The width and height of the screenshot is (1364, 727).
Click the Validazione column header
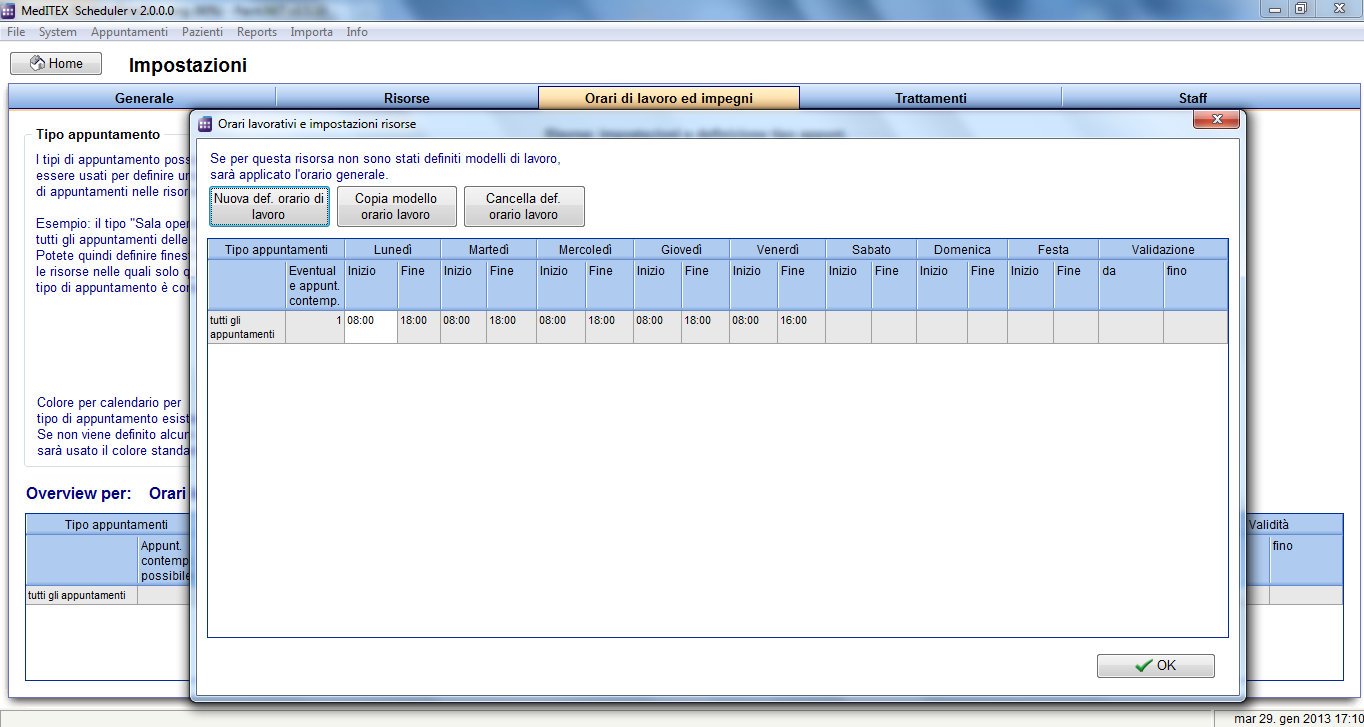1163,249
